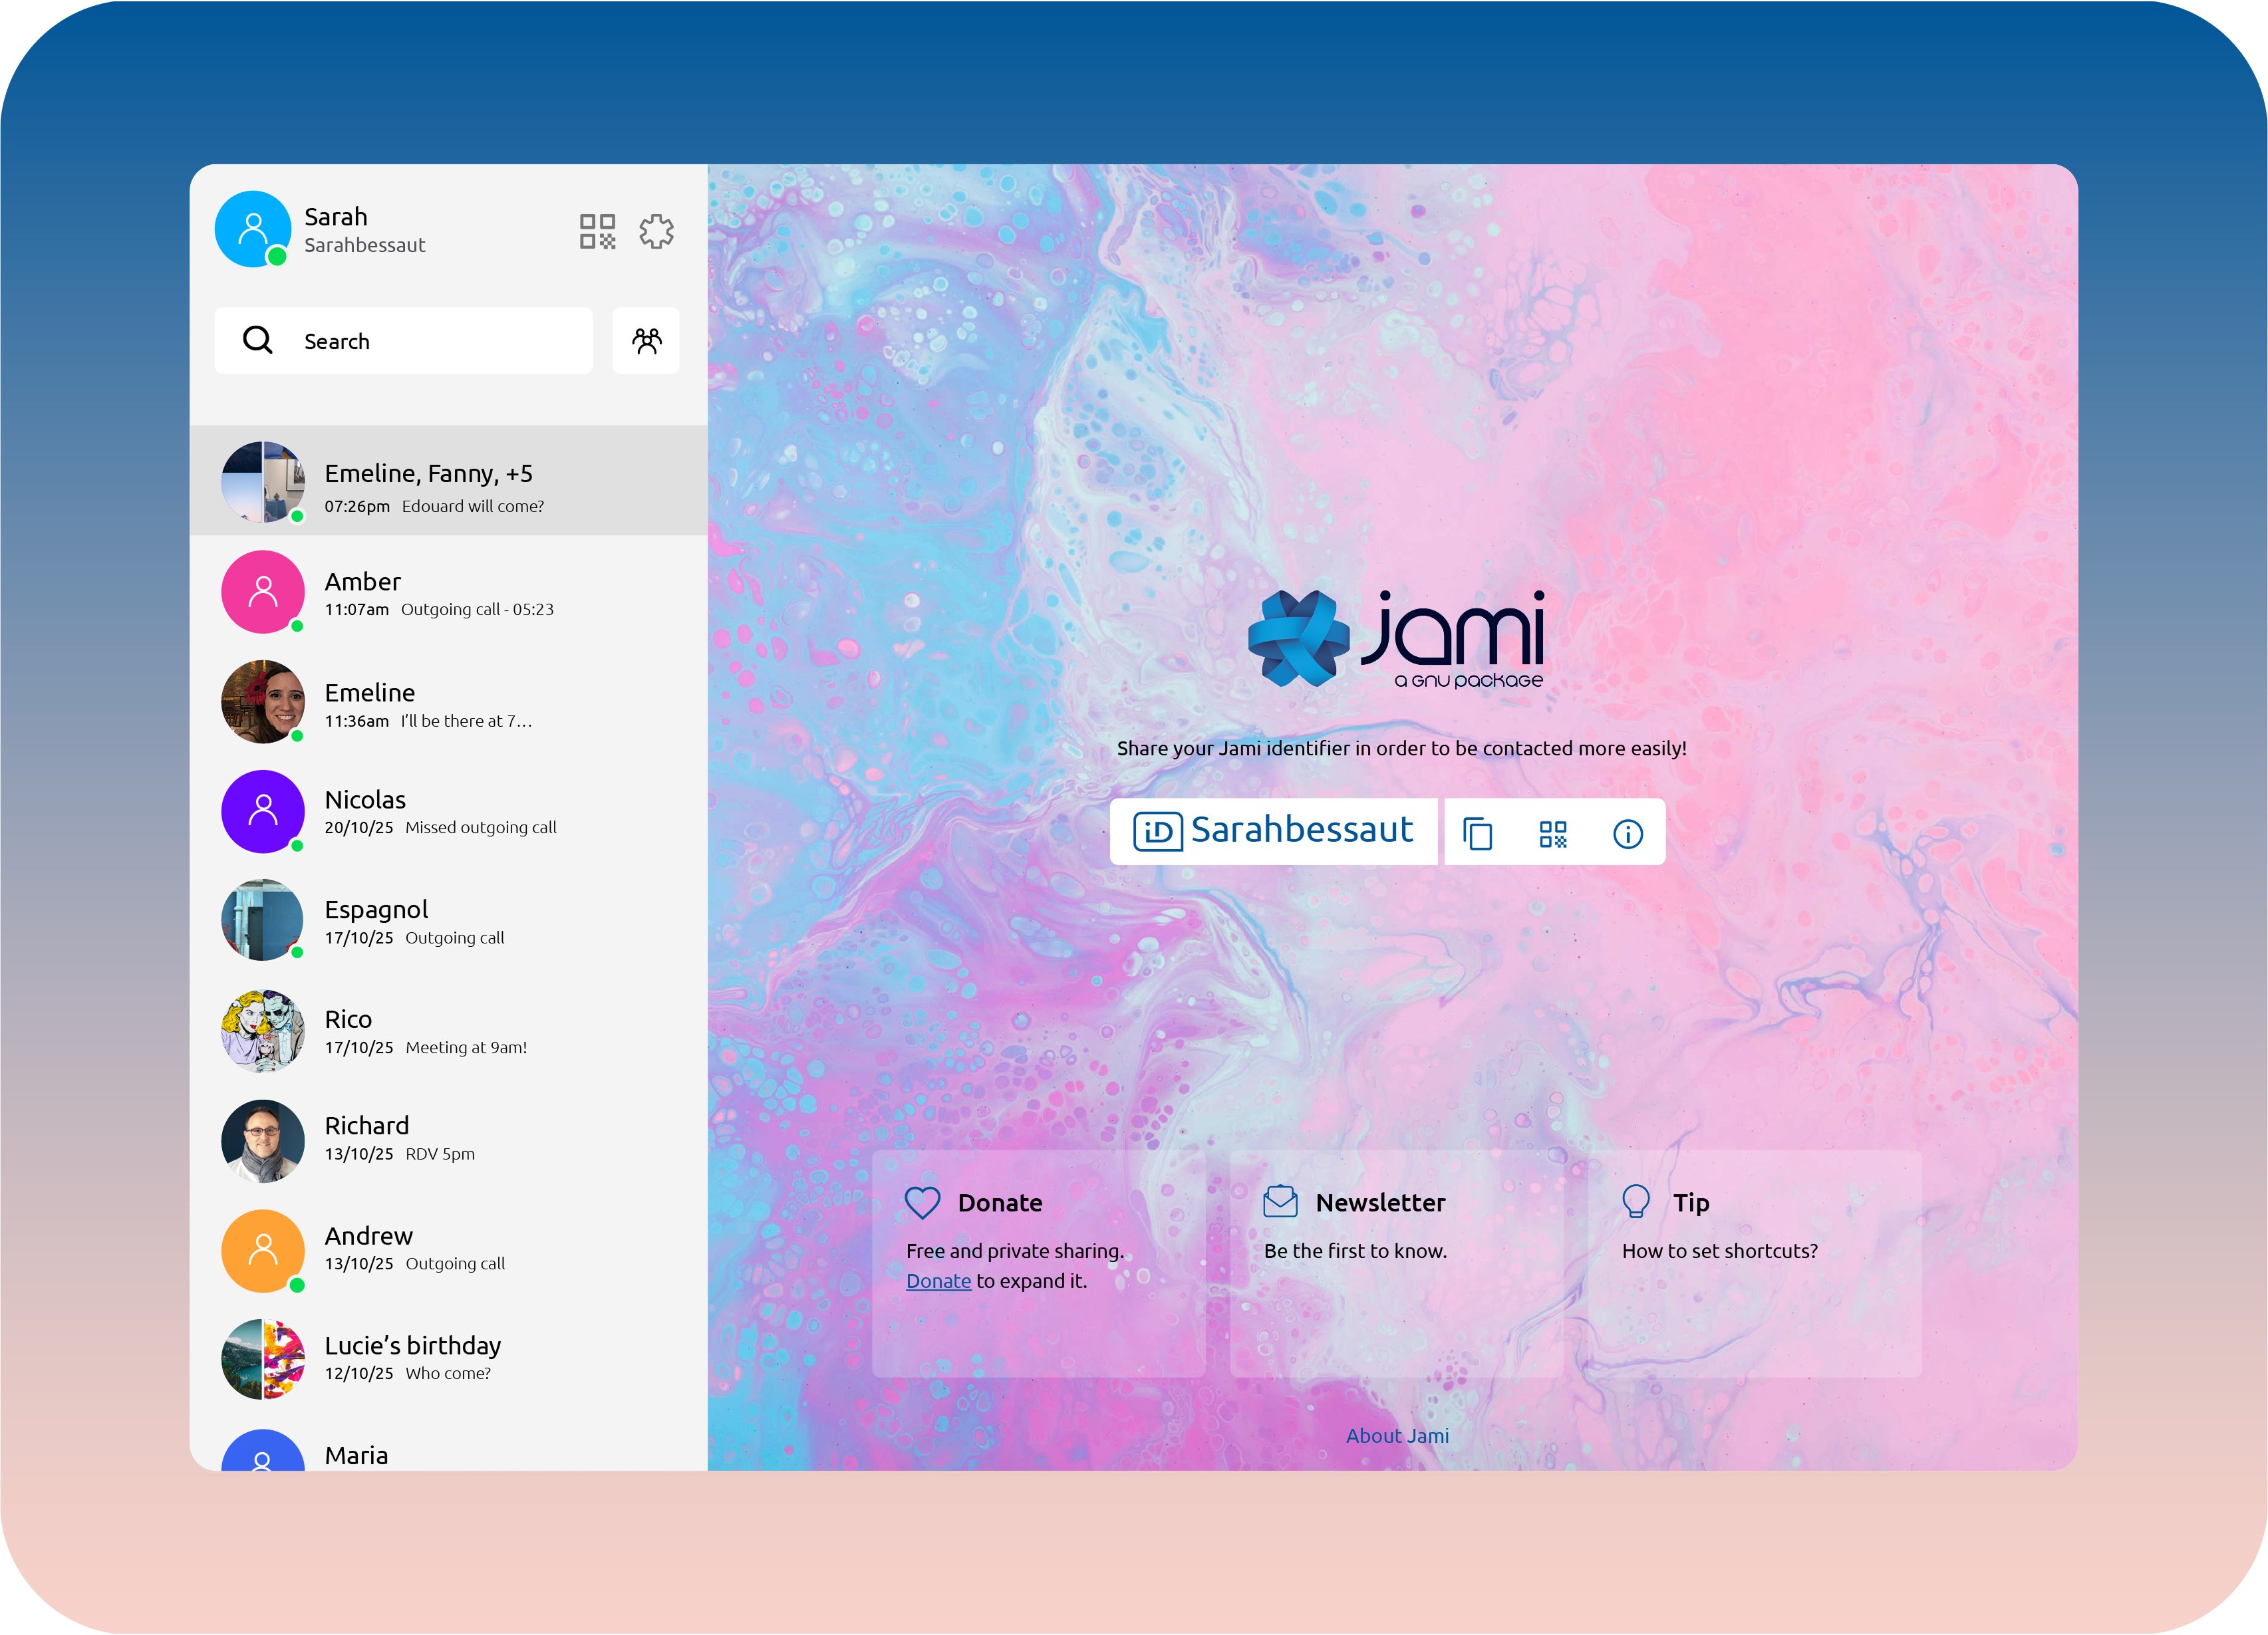Click the Sarahbessaut identifier text
The height and width of the screenshot is (1635, 2268).
1302,830
